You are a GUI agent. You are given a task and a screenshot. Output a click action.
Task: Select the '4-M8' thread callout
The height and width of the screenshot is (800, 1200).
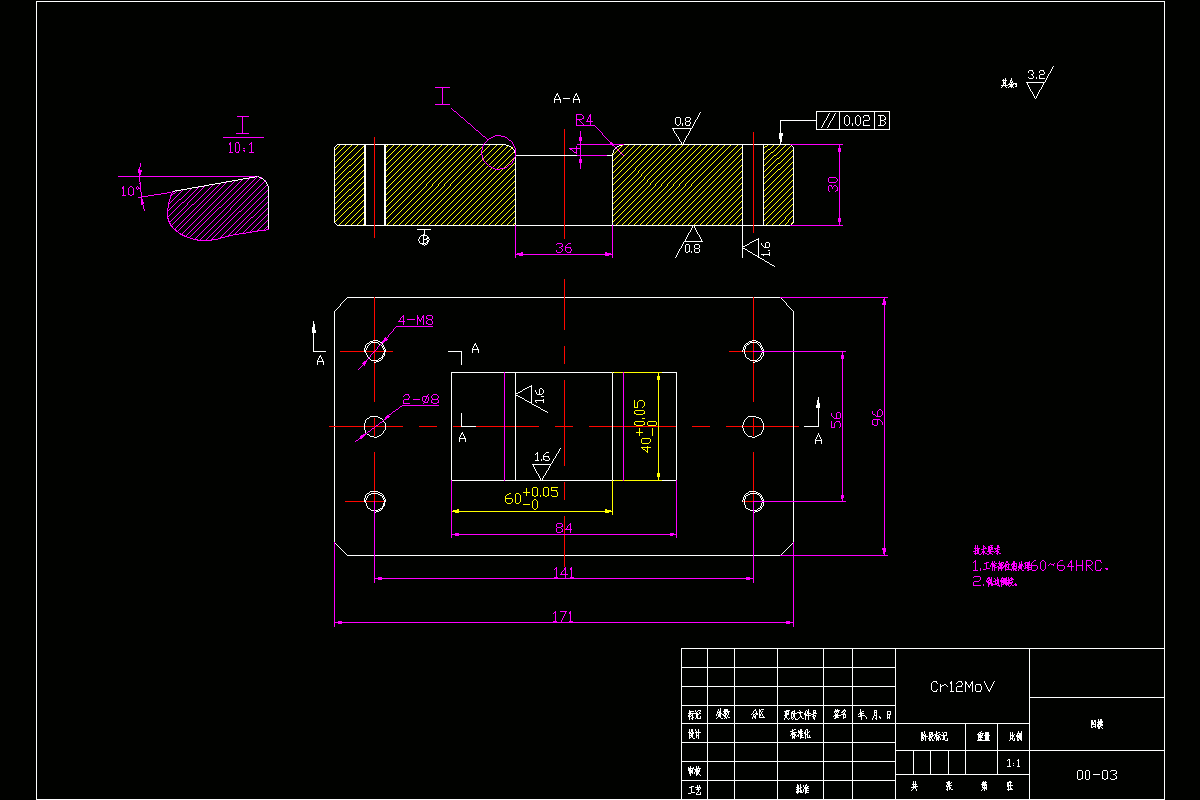tap(416, 320)
